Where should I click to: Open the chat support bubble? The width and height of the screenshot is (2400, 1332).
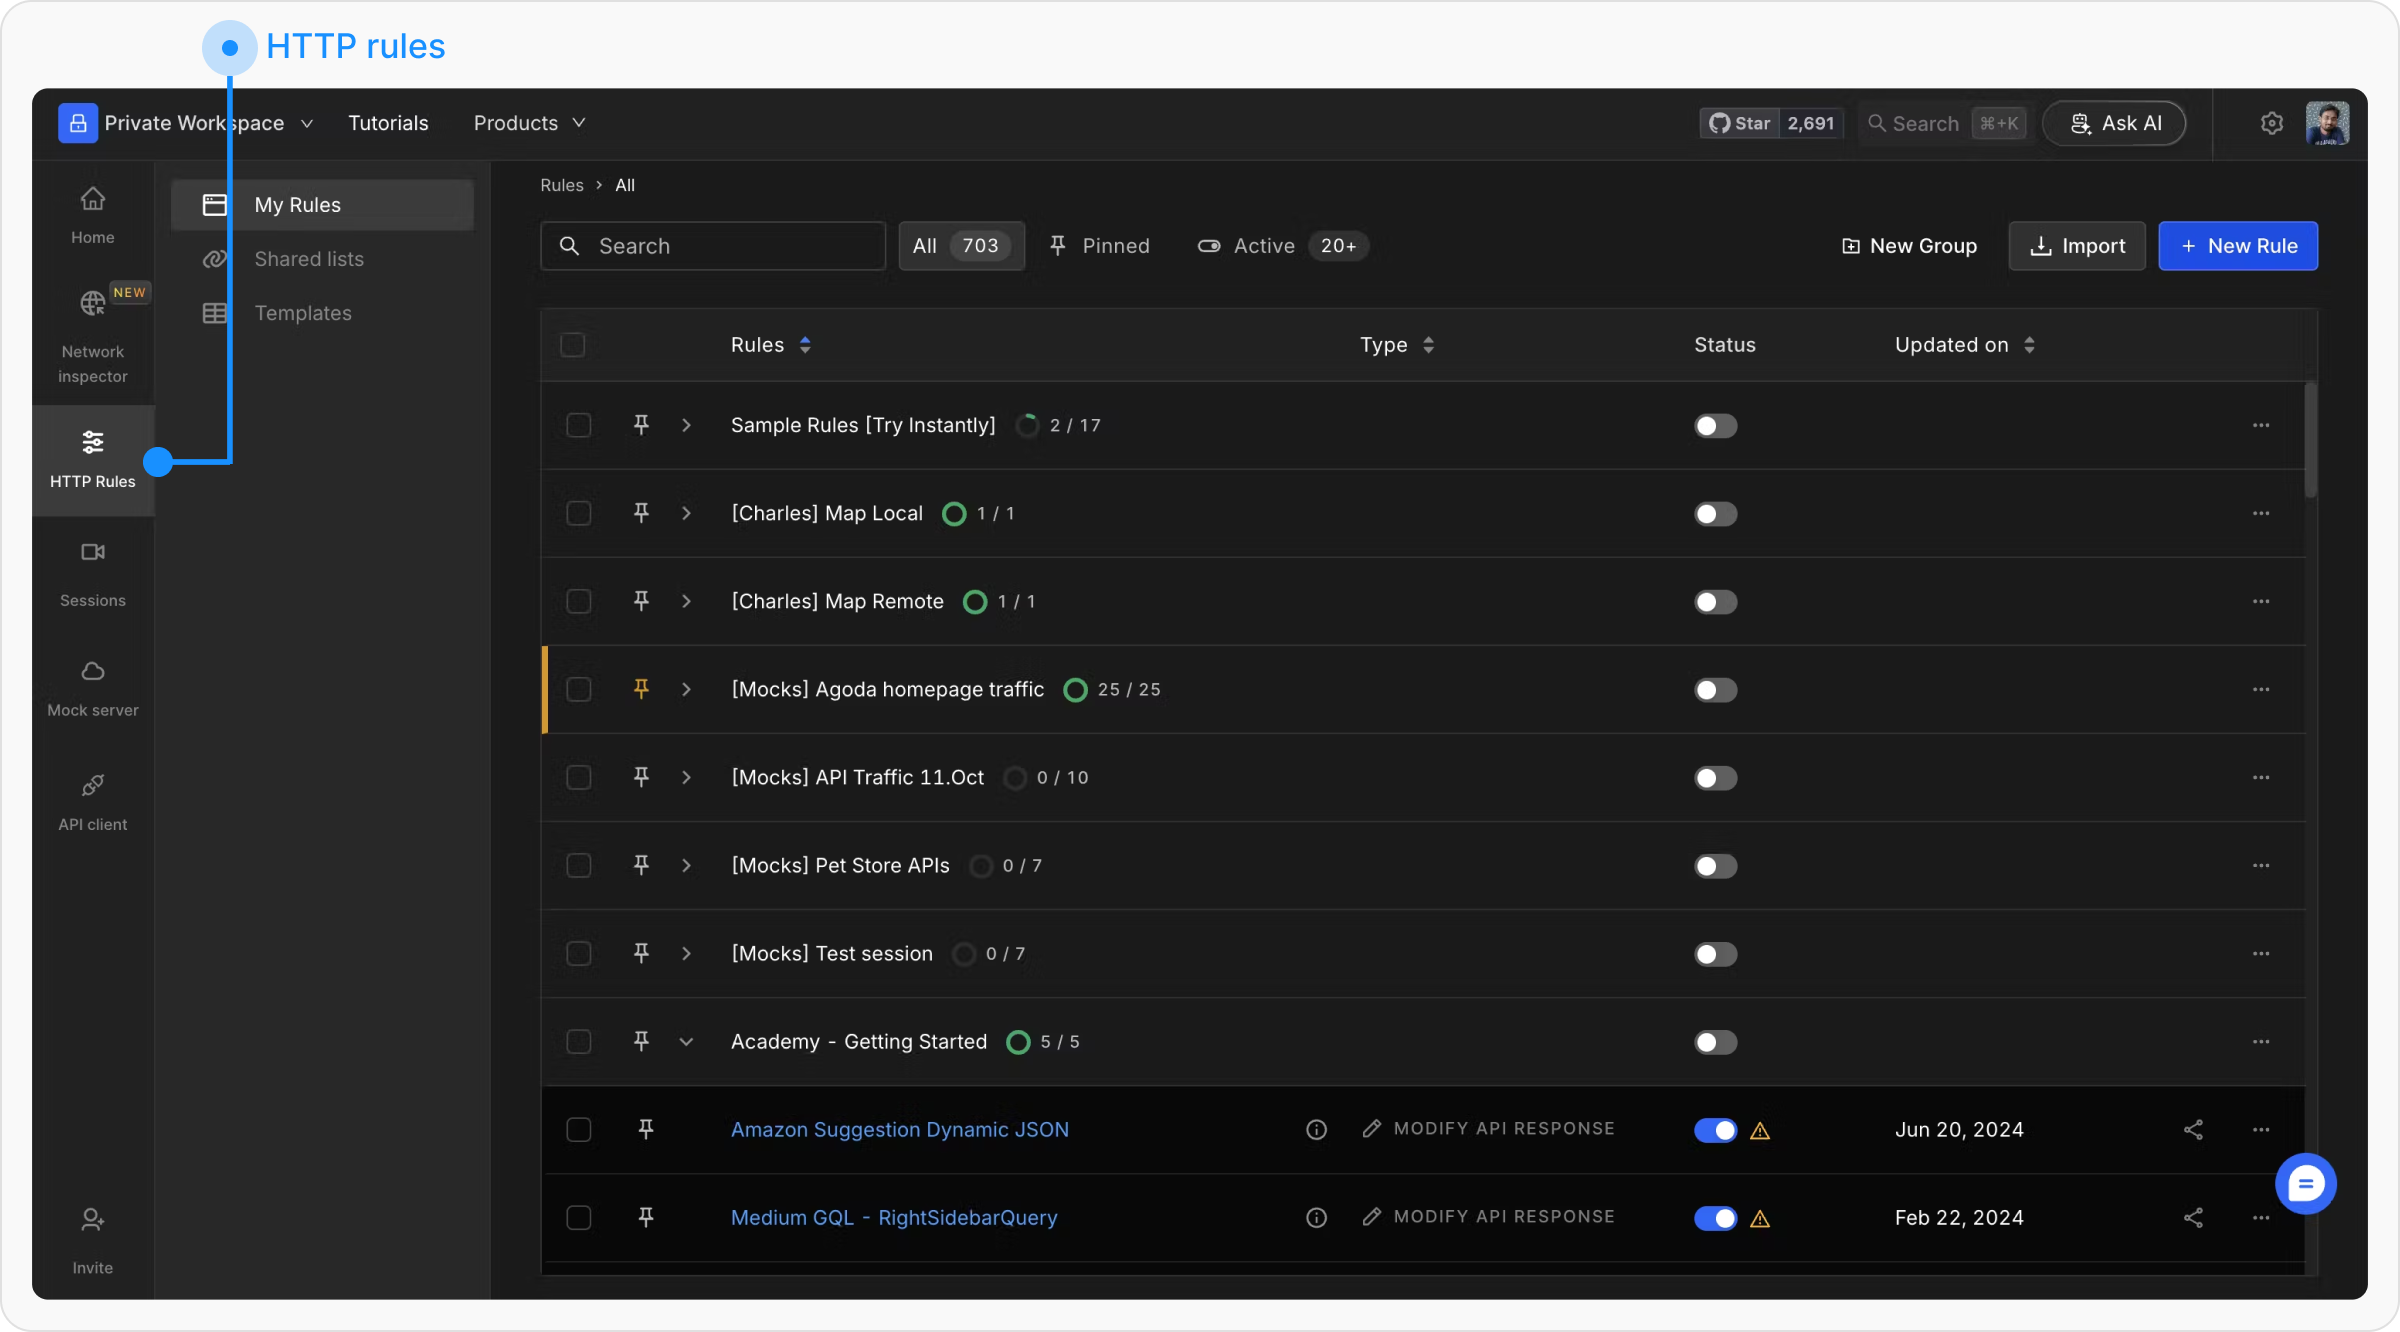tap(2305, 1184)
